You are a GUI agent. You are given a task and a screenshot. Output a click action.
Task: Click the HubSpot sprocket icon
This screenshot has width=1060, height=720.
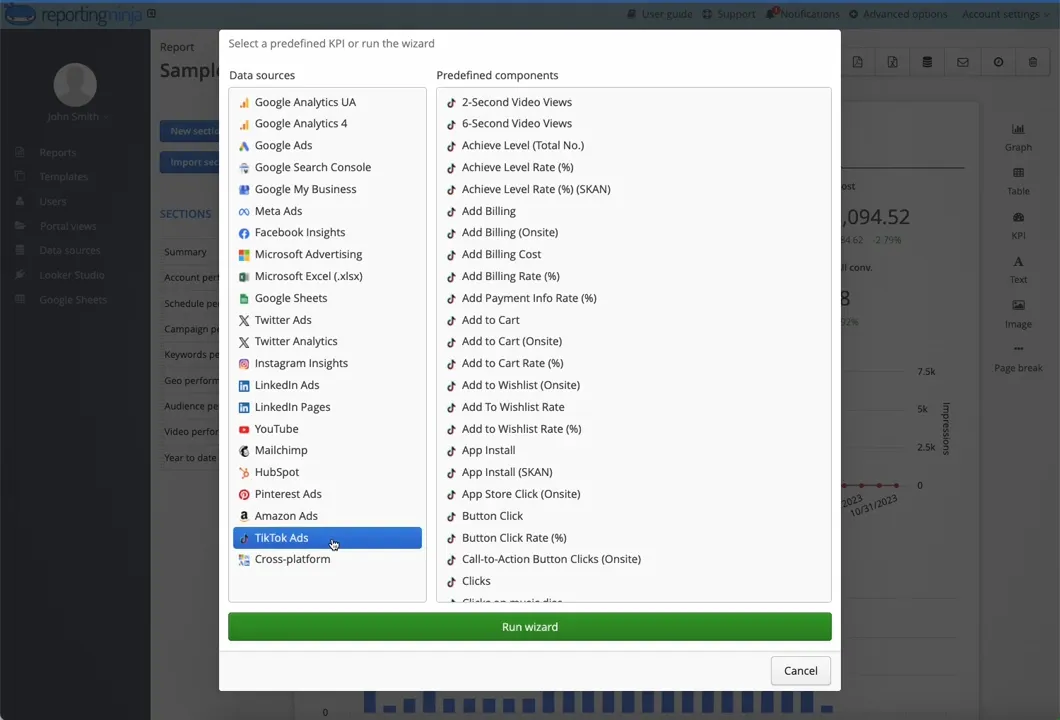(x=244, y=473)
